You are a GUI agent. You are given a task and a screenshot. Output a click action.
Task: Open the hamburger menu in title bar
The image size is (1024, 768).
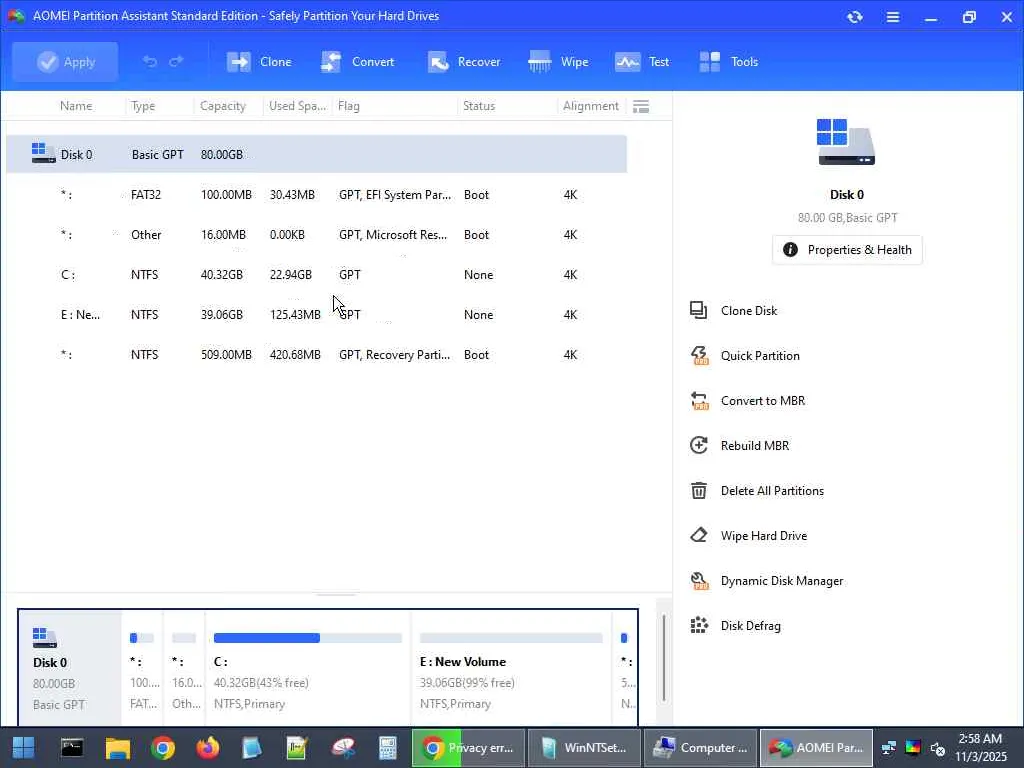tap(893, 17)
